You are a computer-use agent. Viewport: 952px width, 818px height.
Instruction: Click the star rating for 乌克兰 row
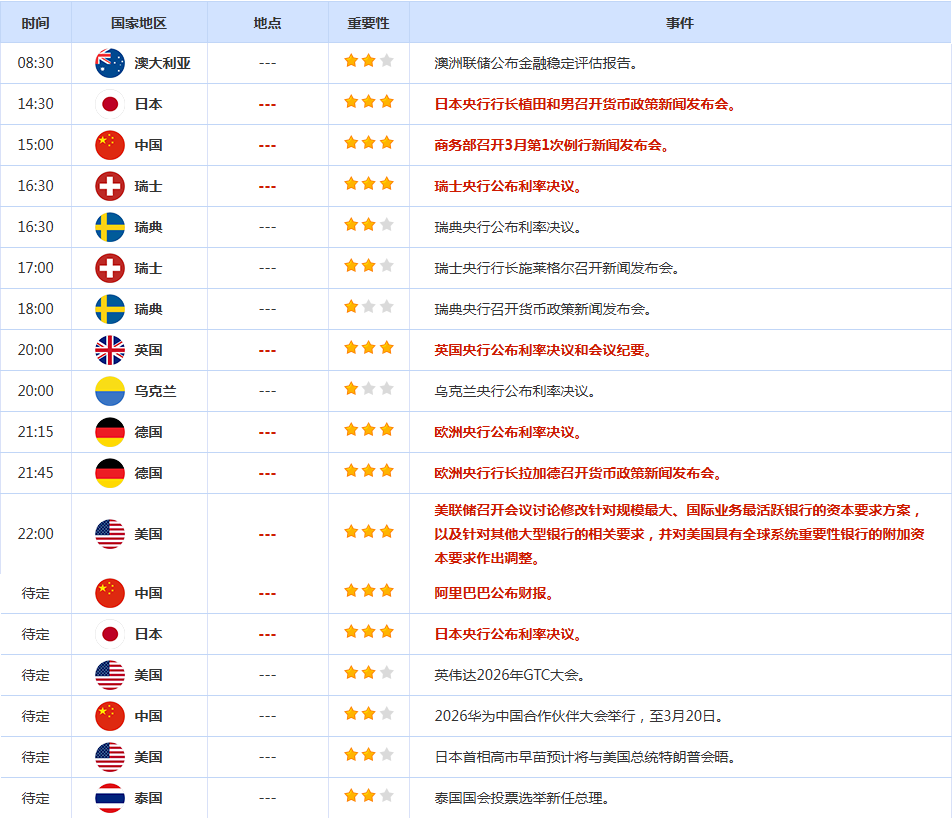pyautogui.click(x=368, y=389)
